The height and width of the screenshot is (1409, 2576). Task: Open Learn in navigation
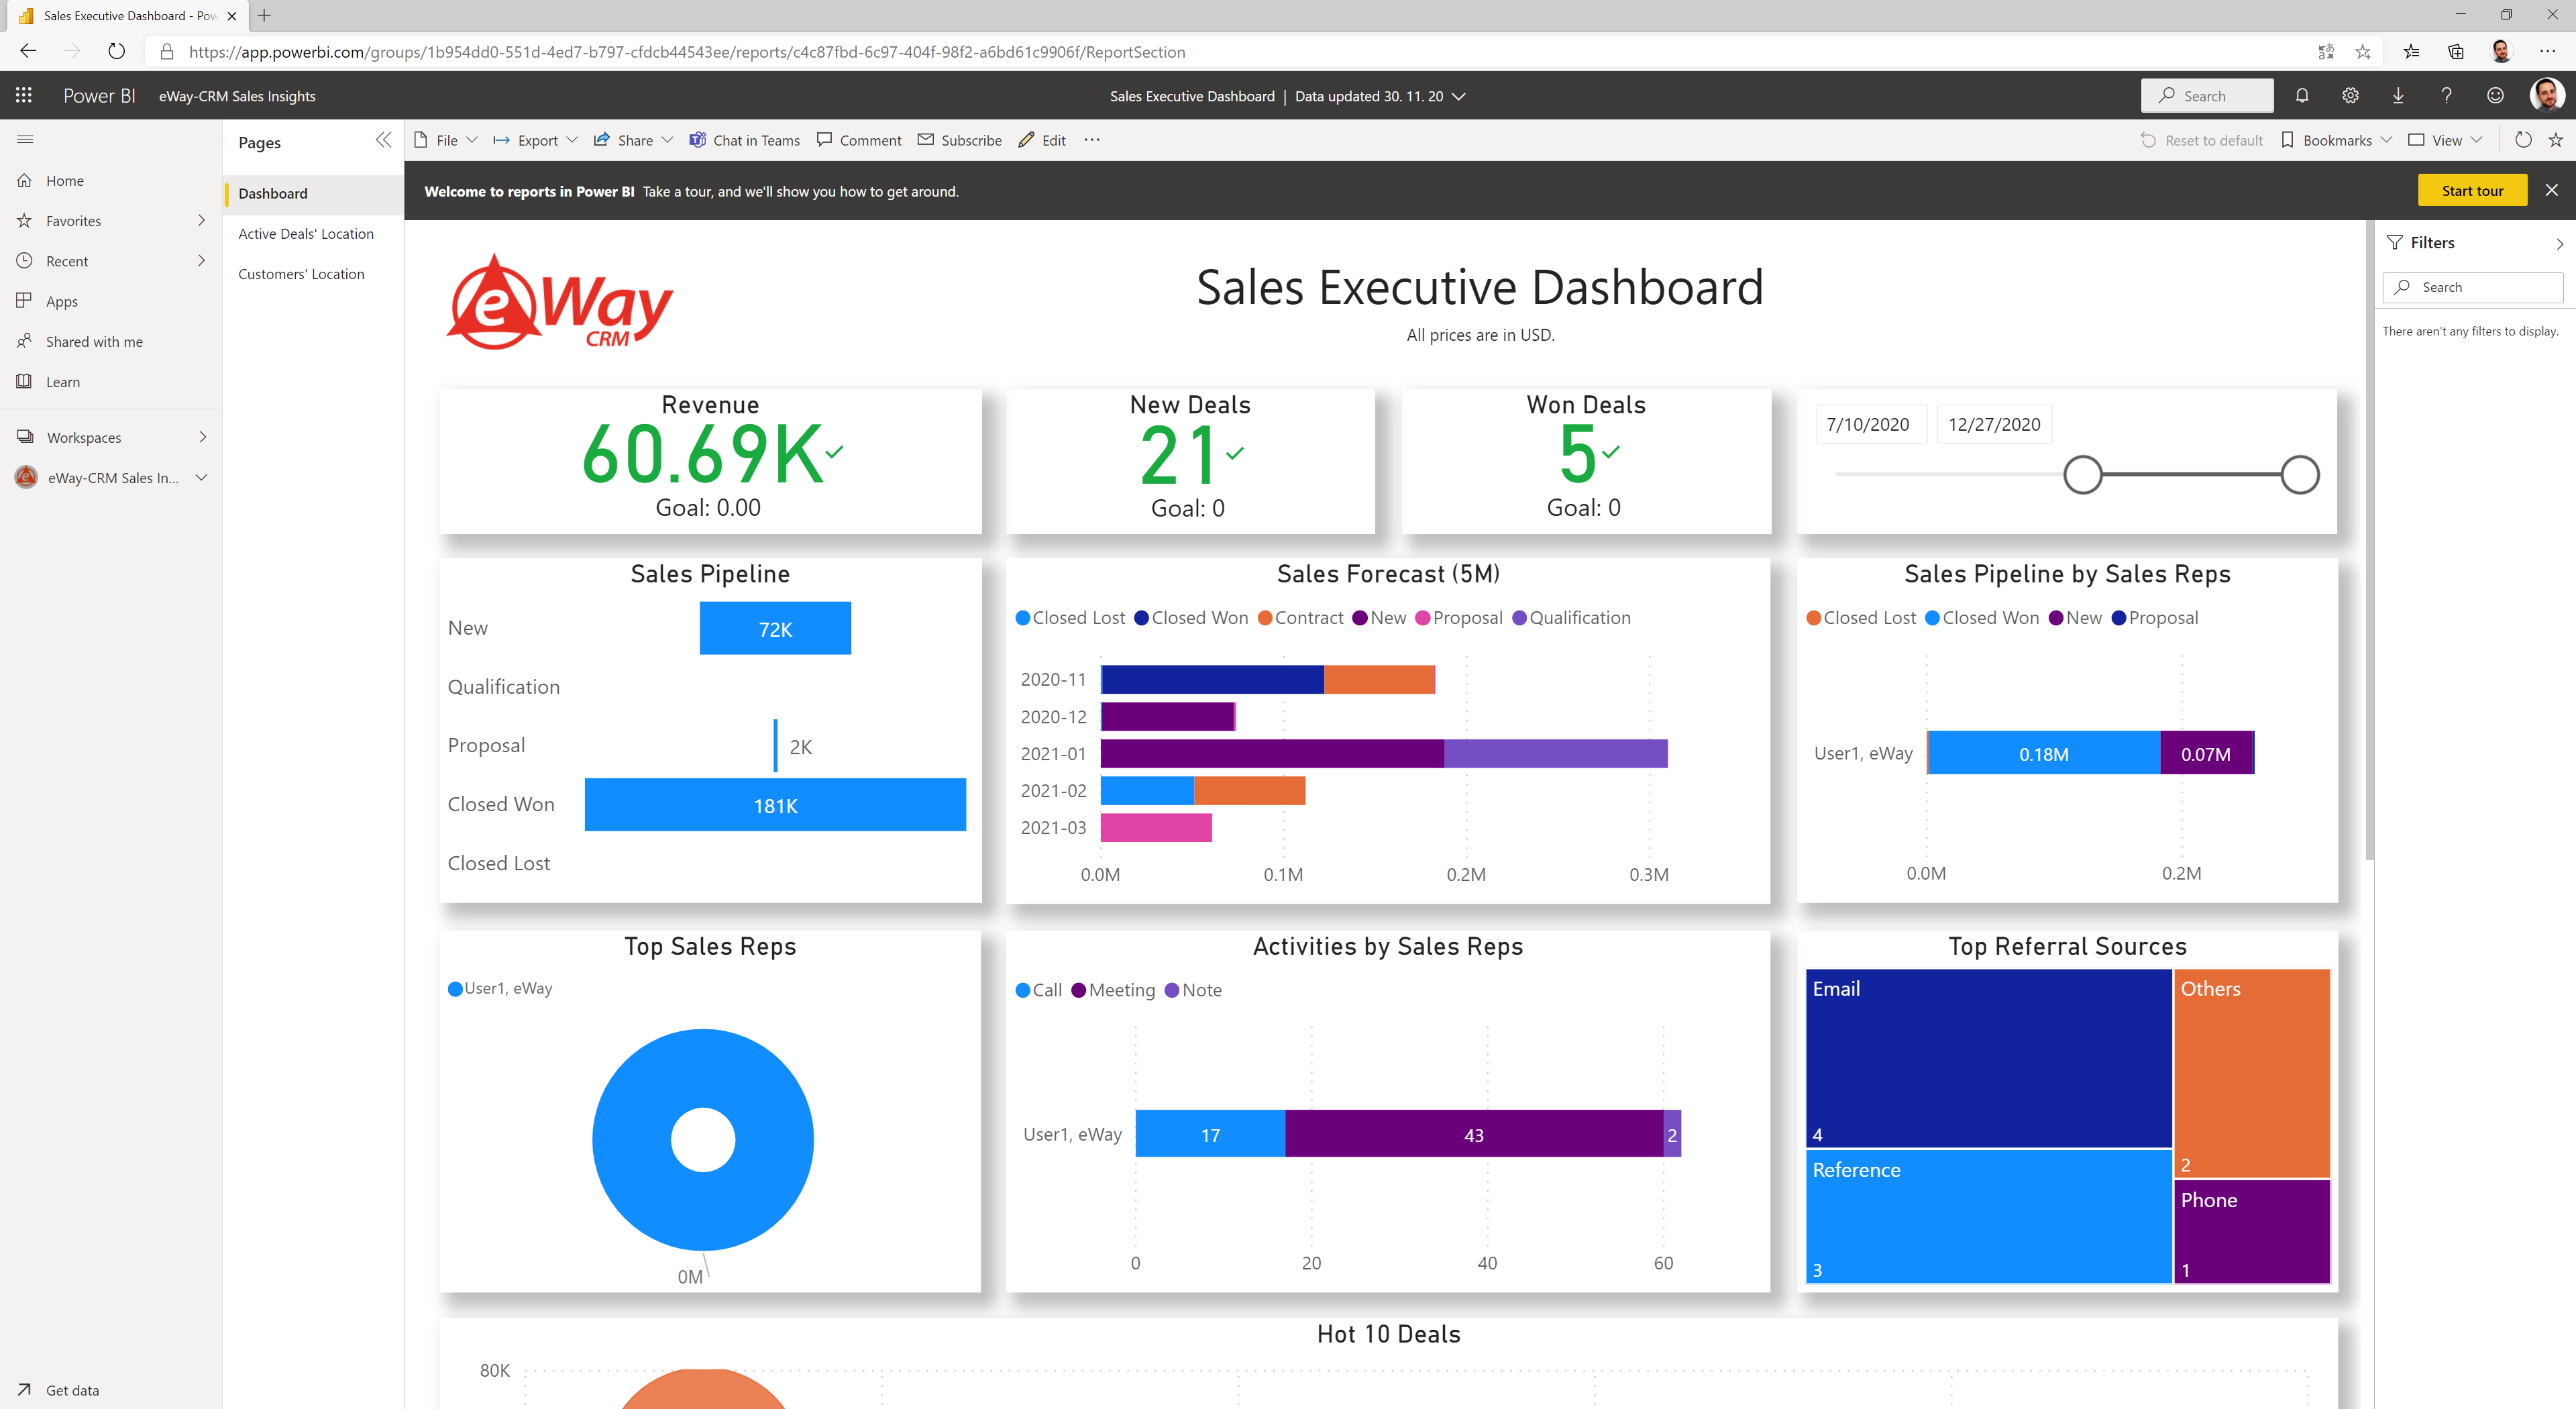pyautogui.click(x=62, y=382)
